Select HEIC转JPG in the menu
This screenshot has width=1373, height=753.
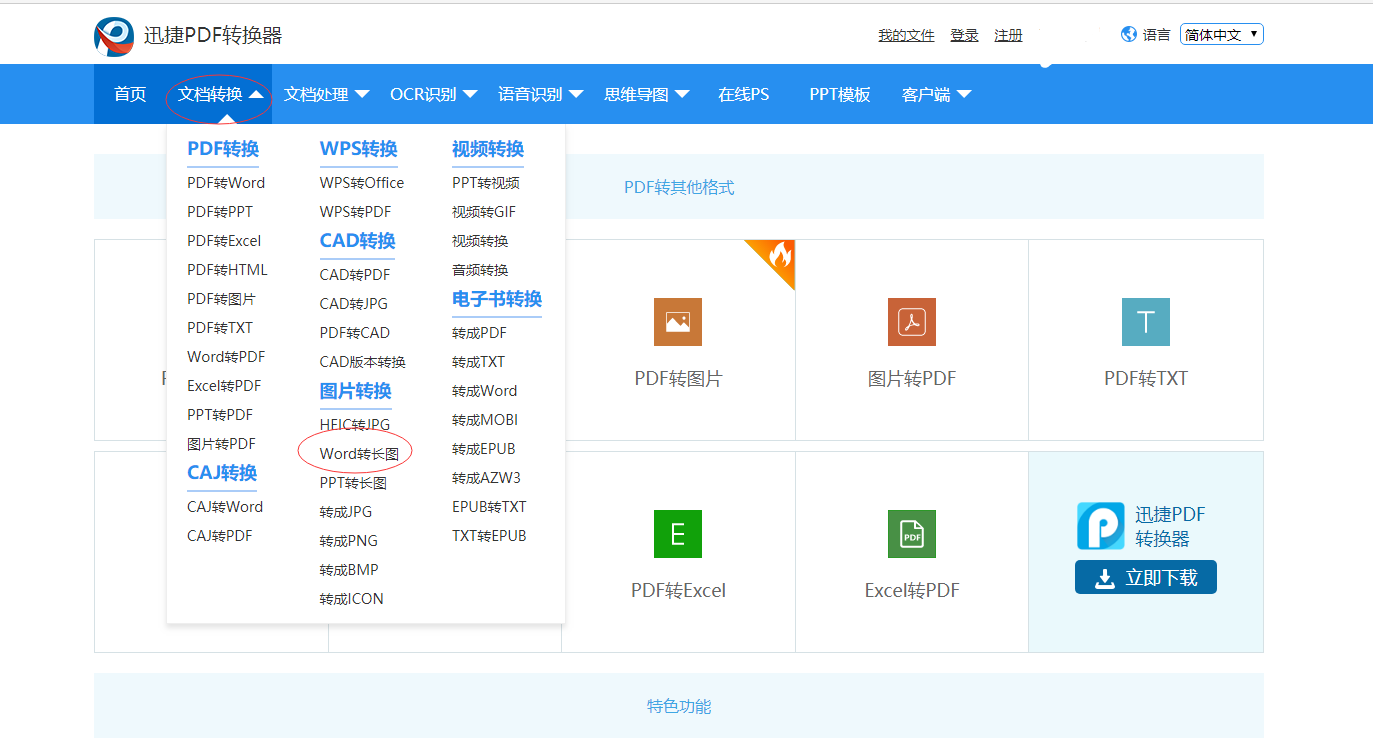coord(355,425)
